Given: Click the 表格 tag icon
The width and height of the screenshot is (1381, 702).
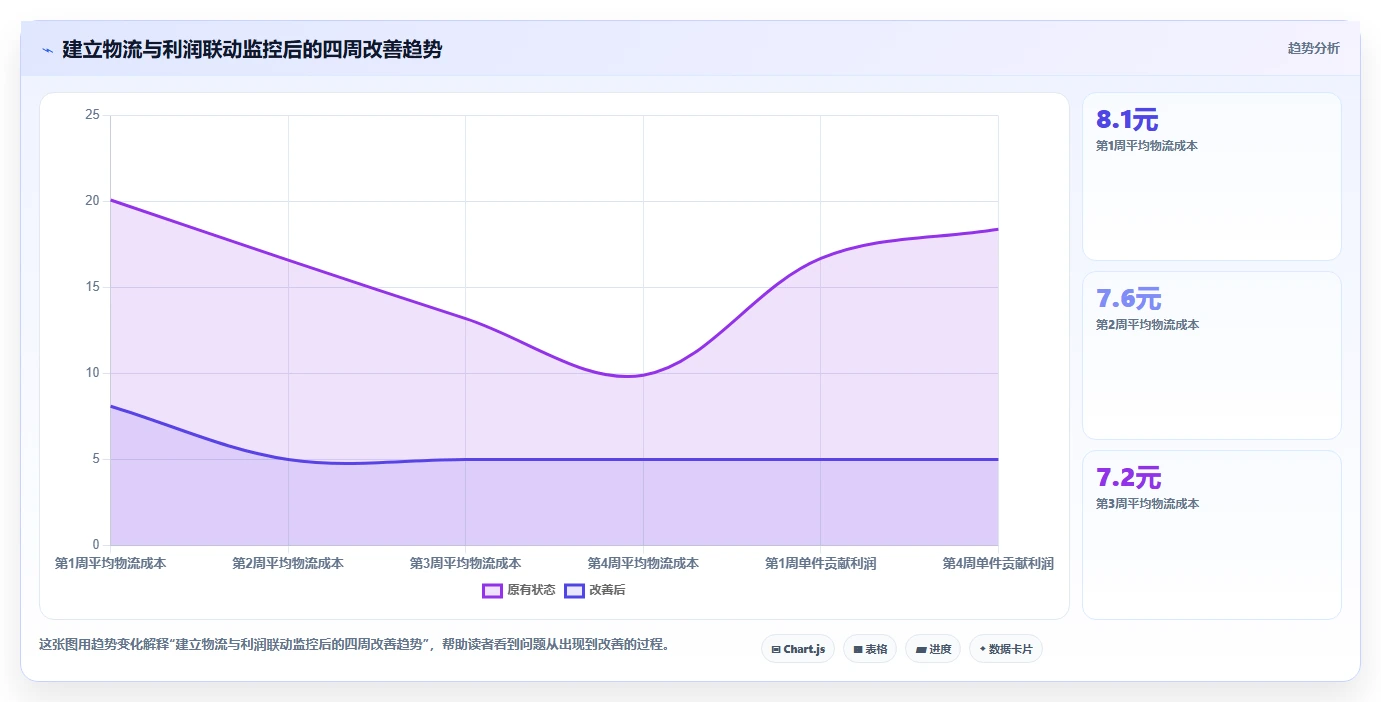Looking at the screenshot, I should pos(858,650).
